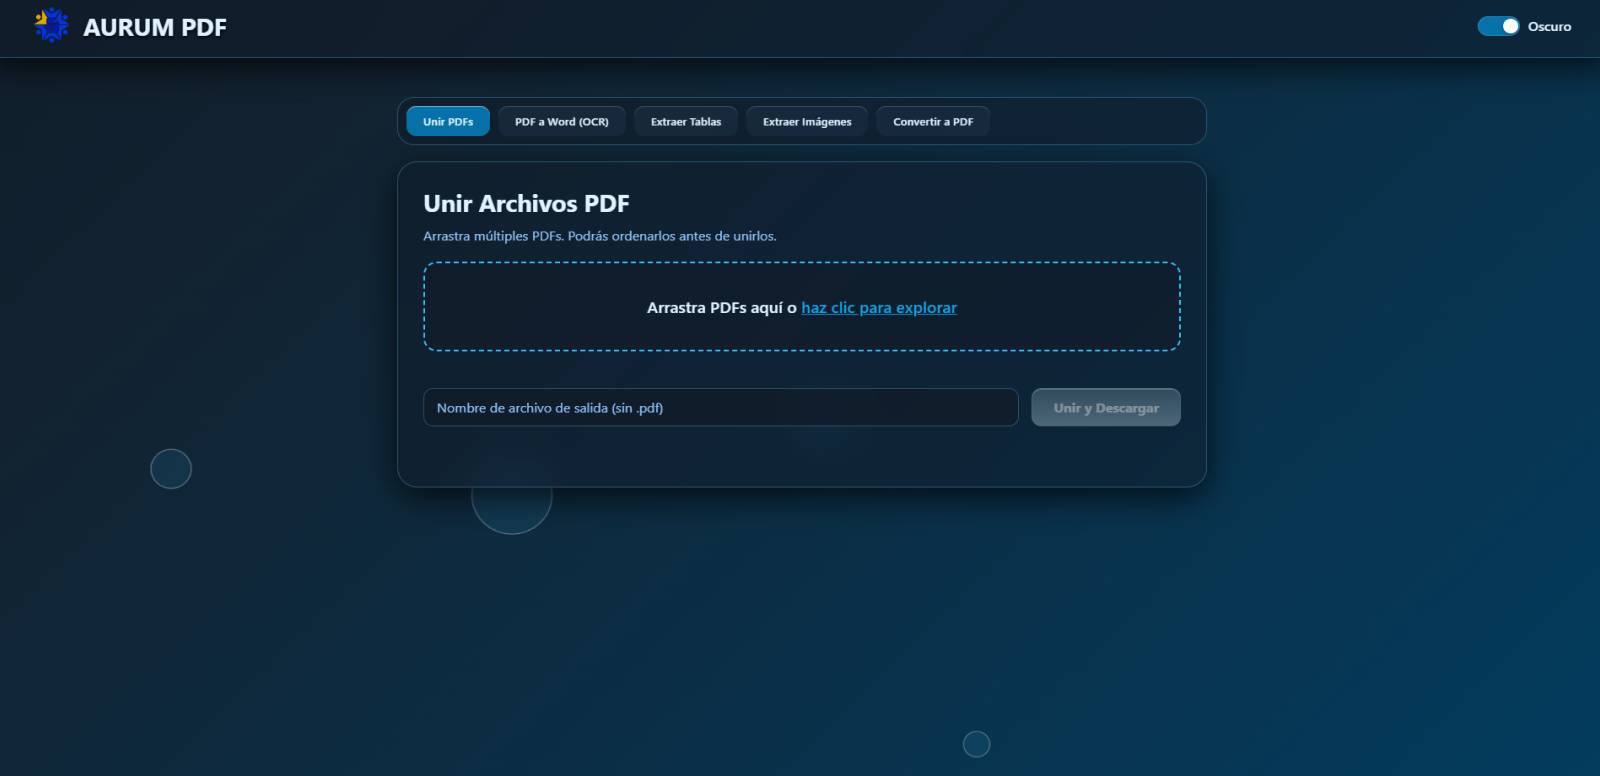
Task: Click the small floating circle left of the card
Action: (x=171, y=469)
